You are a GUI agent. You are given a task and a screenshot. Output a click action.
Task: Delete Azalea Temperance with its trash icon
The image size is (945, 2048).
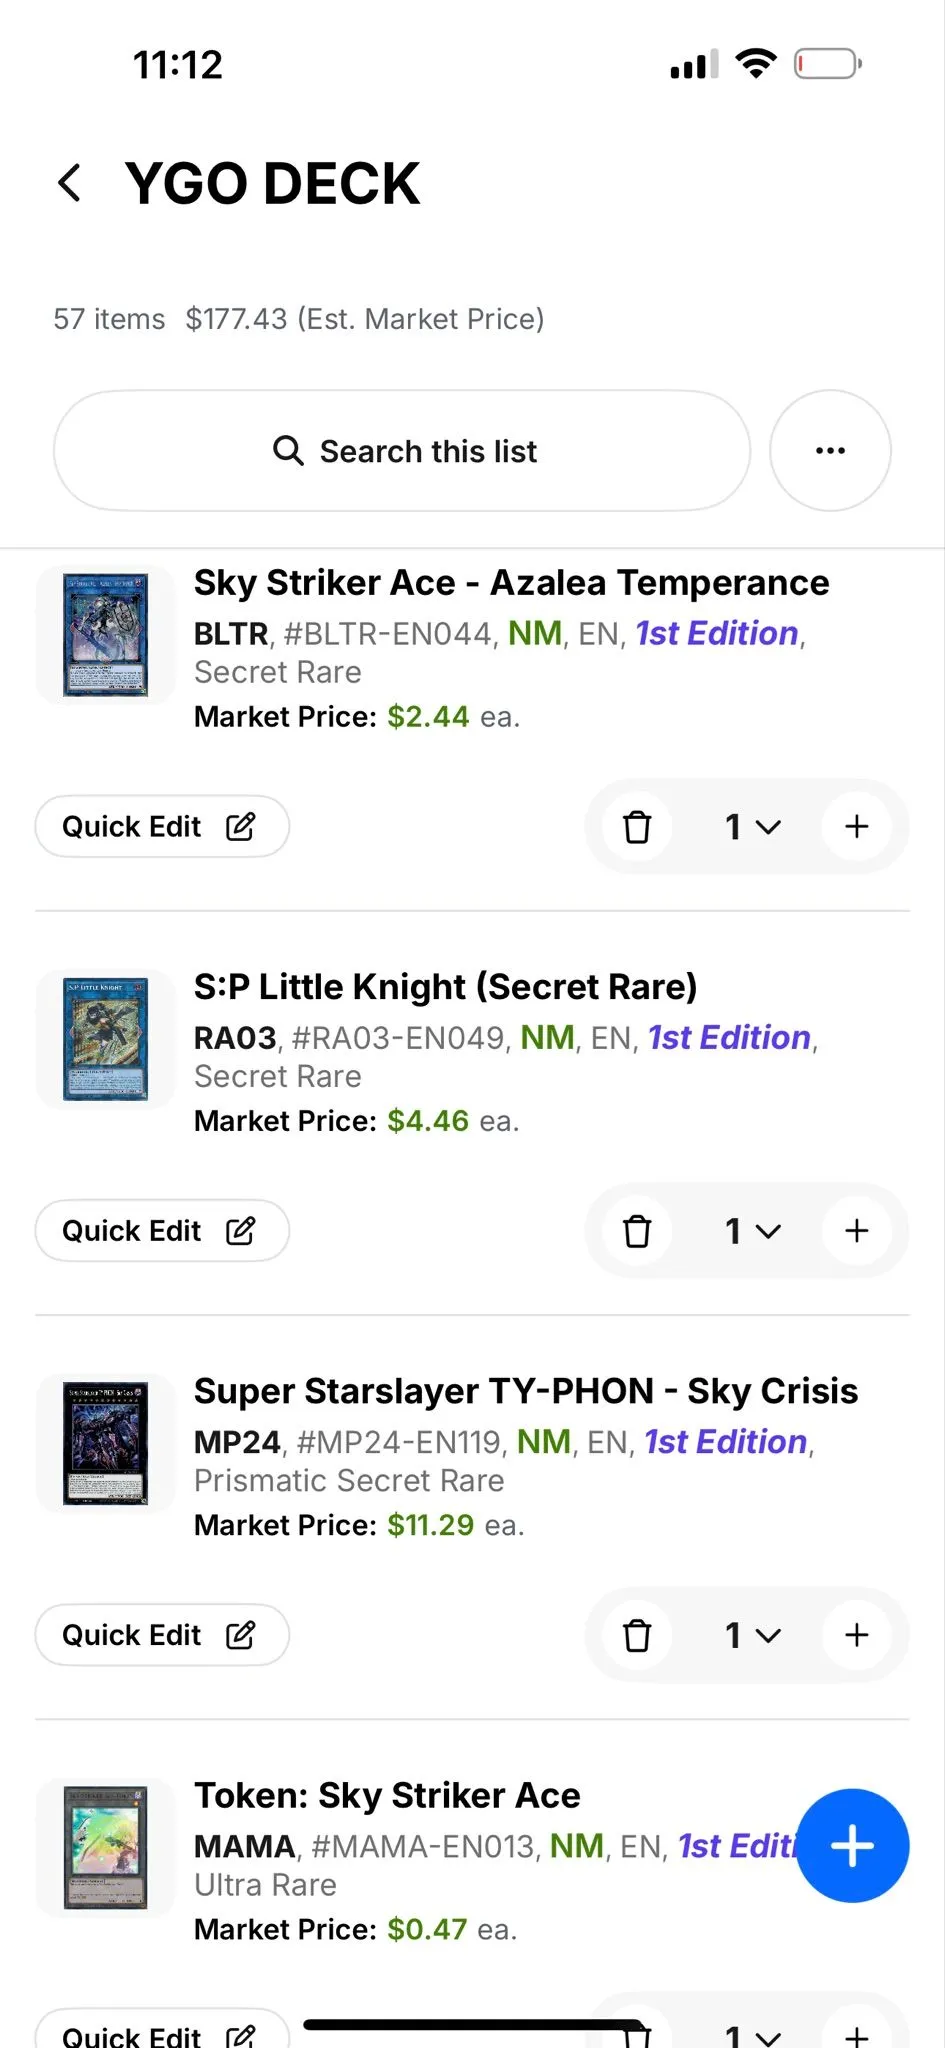pos(637,827)
